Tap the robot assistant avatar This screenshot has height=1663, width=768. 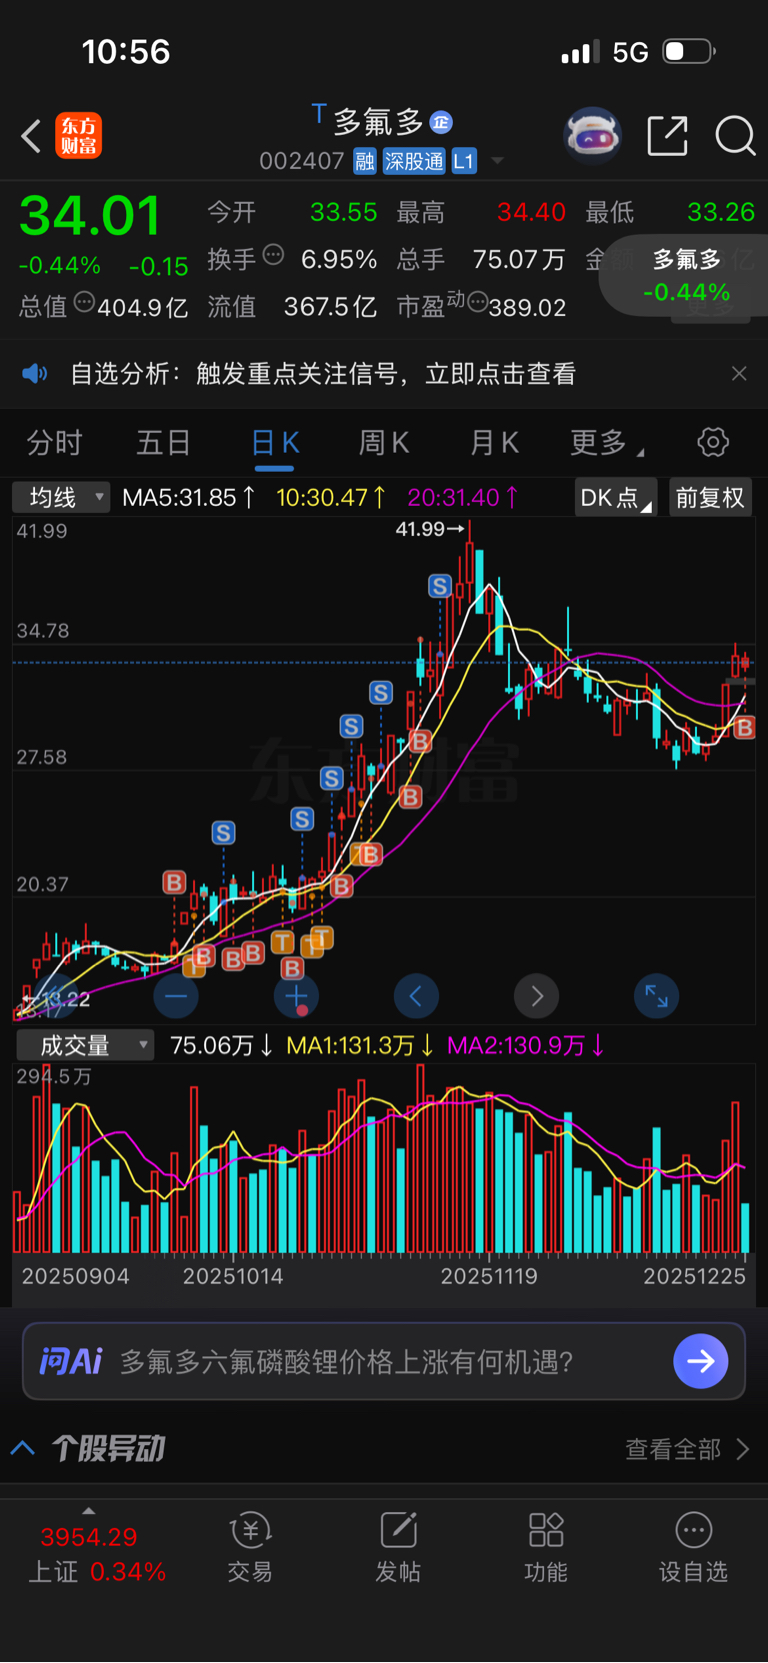[593, 135]
